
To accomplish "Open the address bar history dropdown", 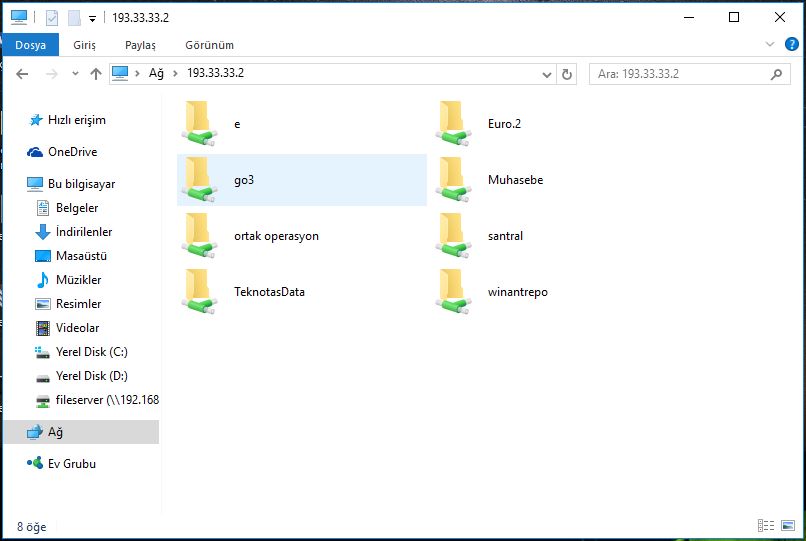I will click(547, 74).
